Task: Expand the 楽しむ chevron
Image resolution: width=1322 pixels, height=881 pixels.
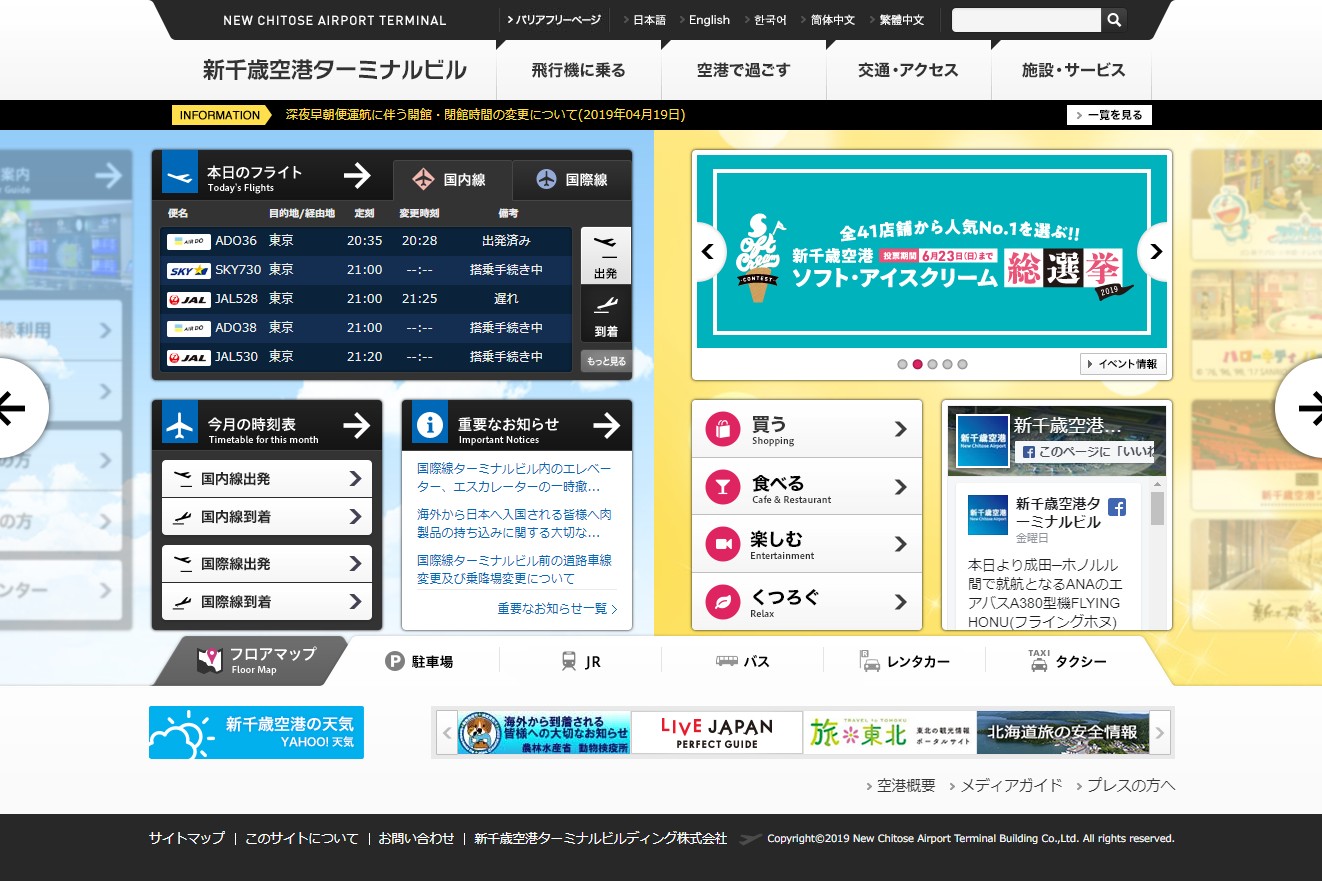Action: [x=901, y=544]
